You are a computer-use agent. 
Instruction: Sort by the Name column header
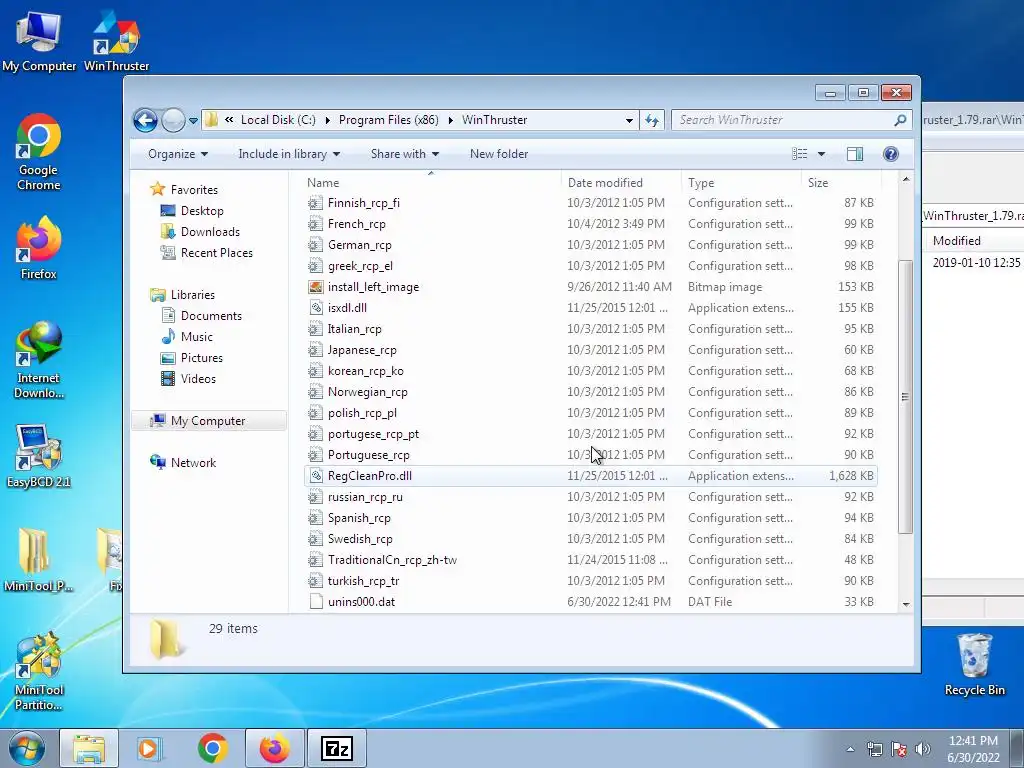[431, 183]
